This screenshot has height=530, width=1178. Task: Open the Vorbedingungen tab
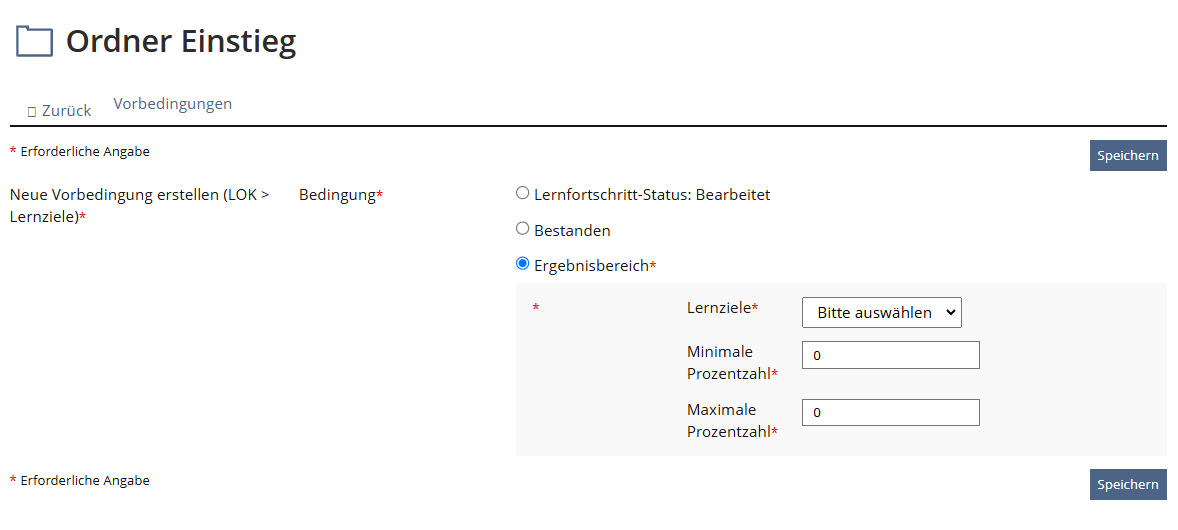[x=173, y=103]
